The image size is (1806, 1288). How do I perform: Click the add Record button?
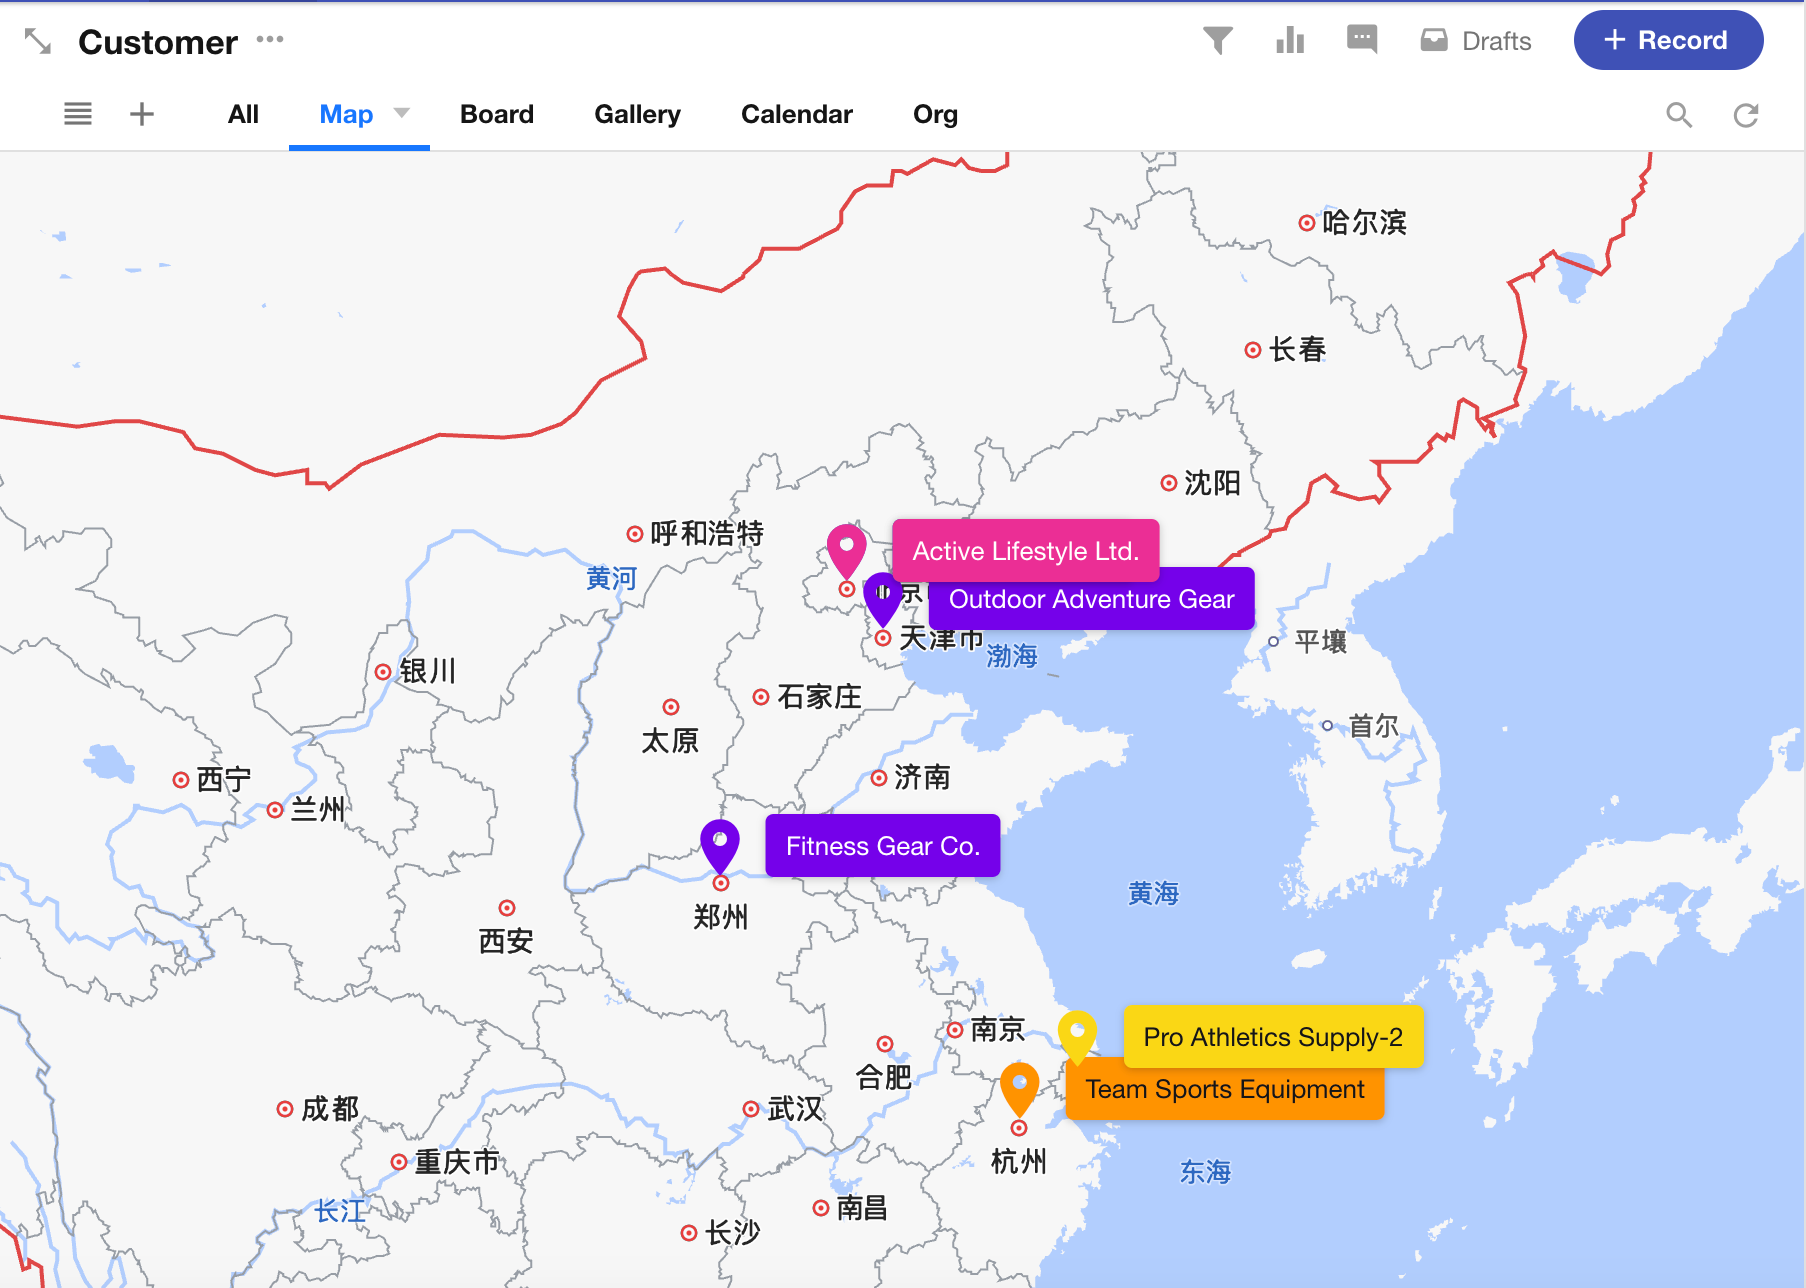click(x=1668, y=41)
